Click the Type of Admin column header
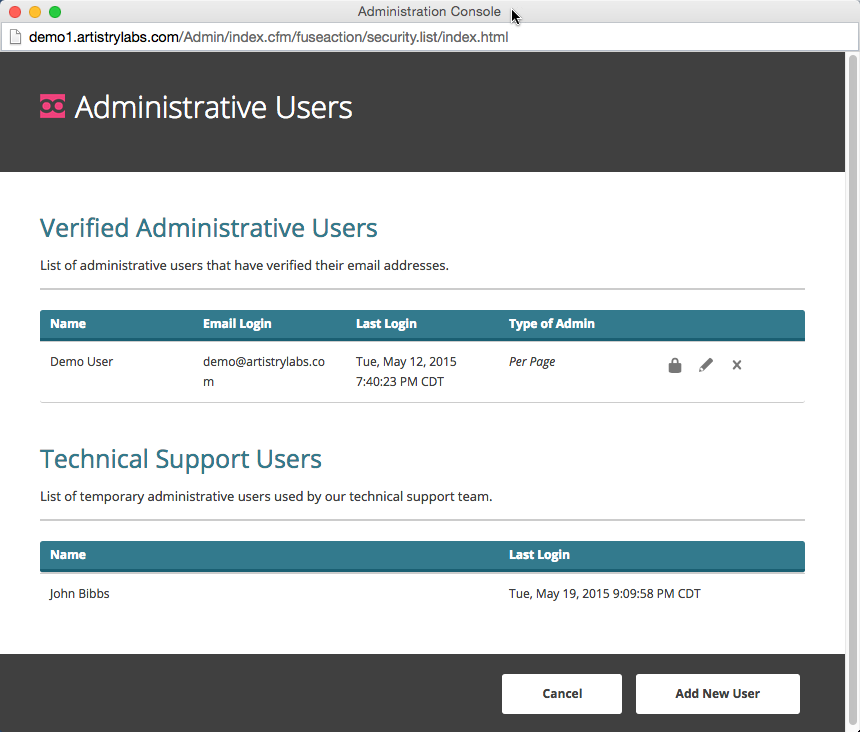Image resolution: width=860 pixels, height=732 pixels. [551, 324]
